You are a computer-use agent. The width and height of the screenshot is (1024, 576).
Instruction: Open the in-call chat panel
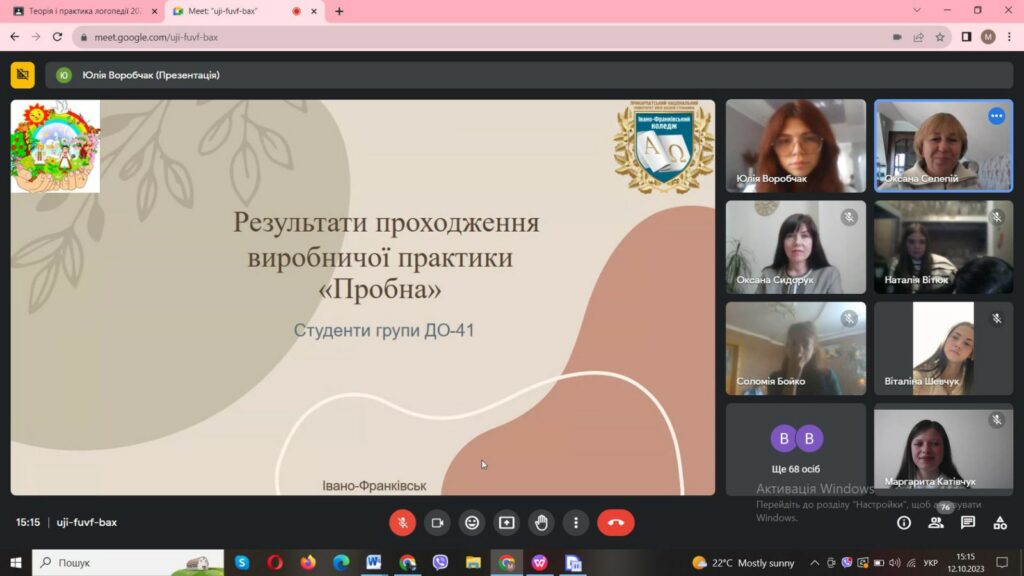point(968,522)
